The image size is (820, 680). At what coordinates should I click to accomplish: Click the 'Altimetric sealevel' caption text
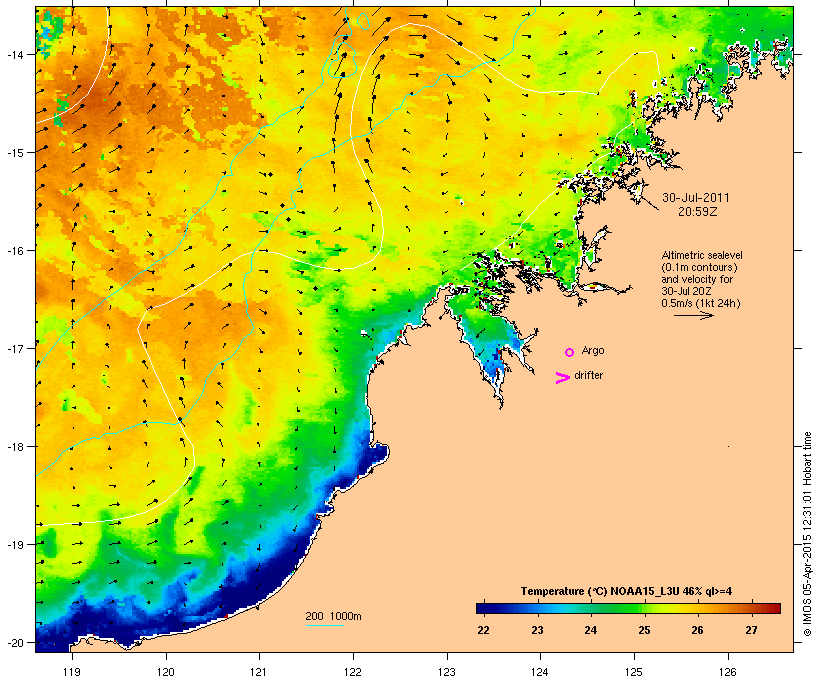pos(702,255)
